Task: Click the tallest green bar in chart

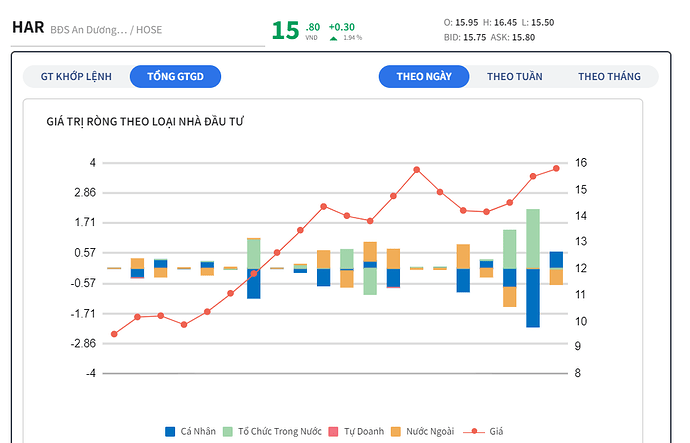Action: point(533,238)
